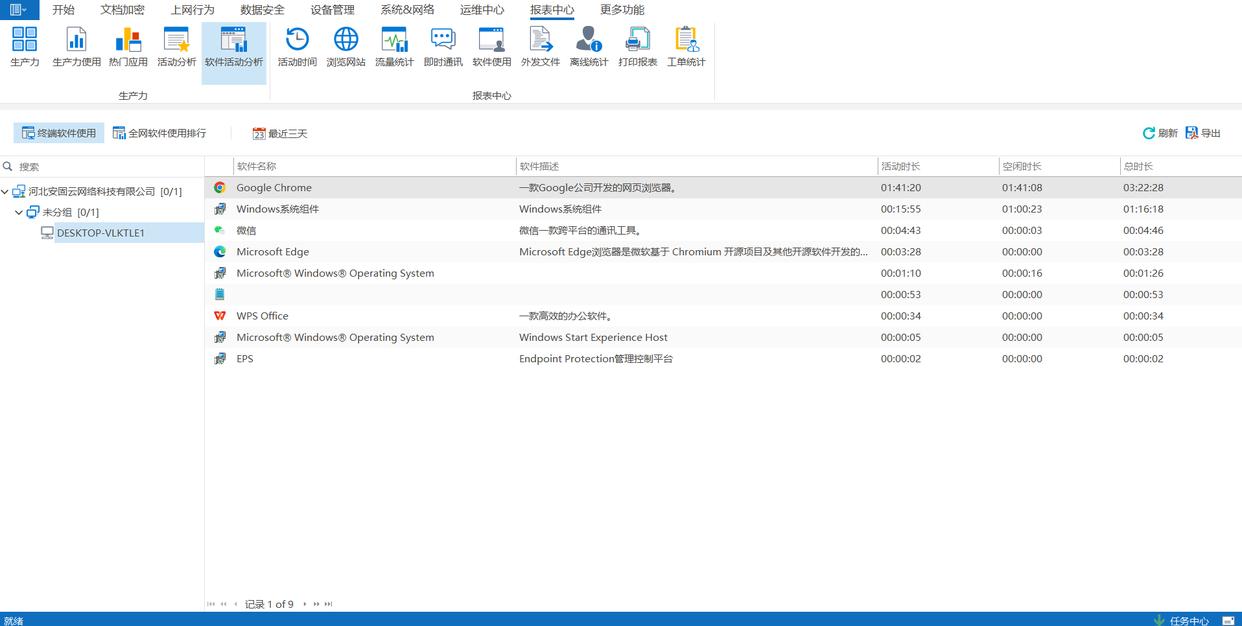Open the 最近三天 date range selector
Viewport: 1242px width, 626px height.
(x=280, y=133)
